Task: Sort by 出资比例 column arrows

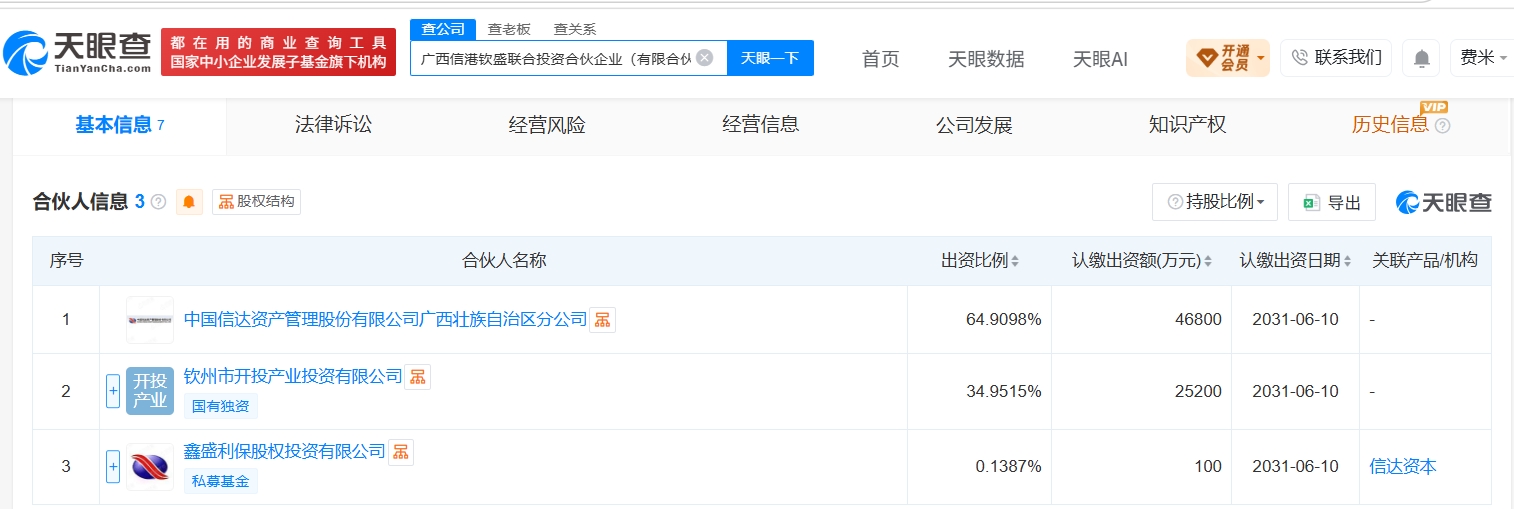Action: click(1015, 261)
